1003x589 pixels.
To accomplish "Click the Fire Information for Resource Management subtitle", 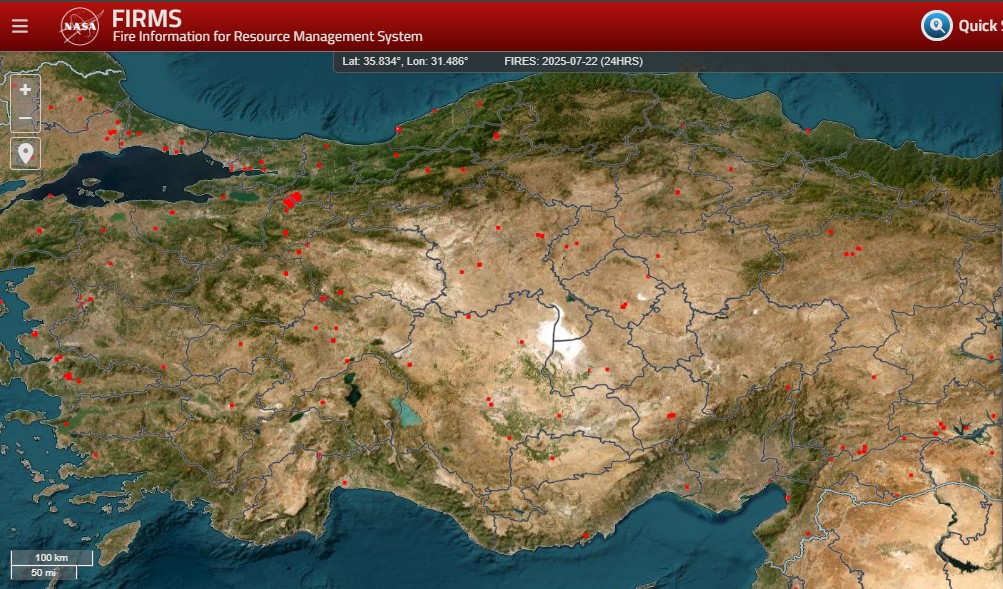I will (267, 37).
